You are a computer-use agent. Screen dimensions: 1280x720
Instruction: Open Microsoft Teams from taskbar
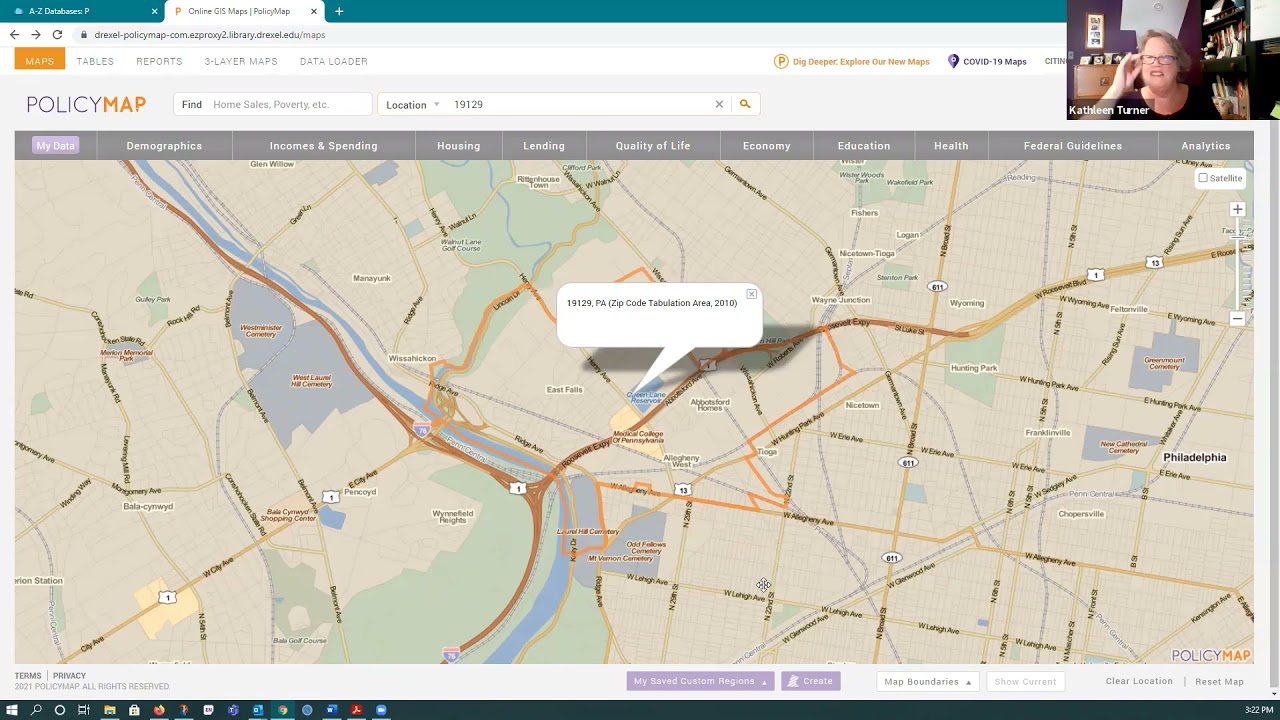(x=233, y=710)
